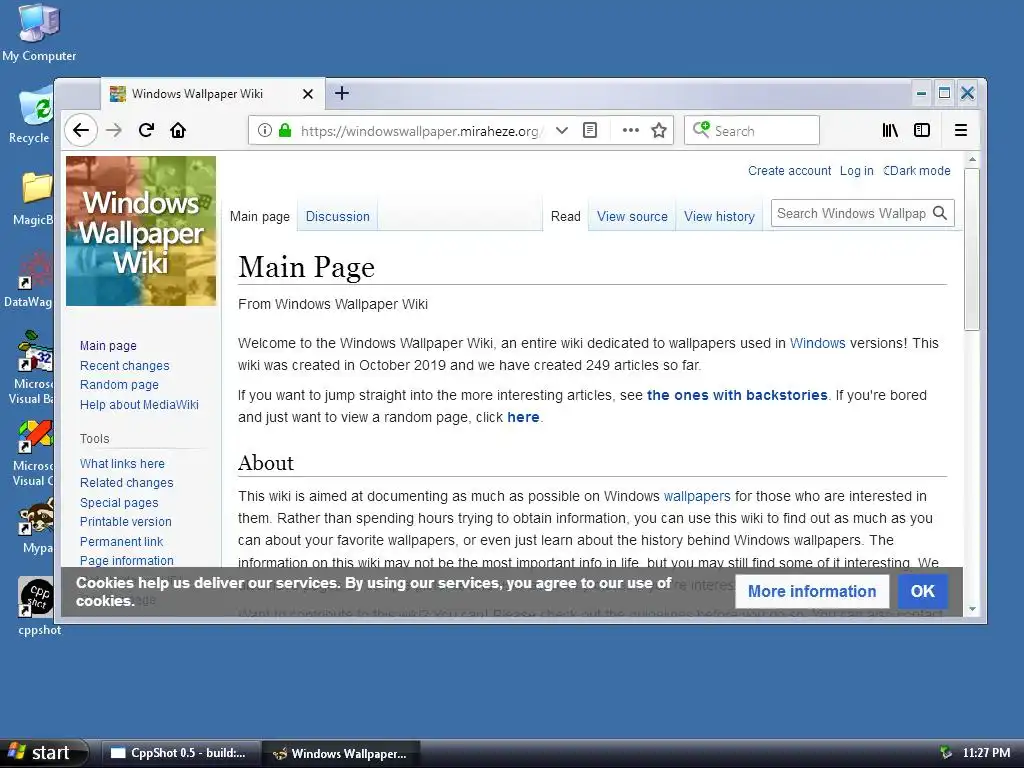The image size is (1024, 768).
Task: Close the Windows Wallpaper Wiki tab
Action: click(x=308, y=94)
